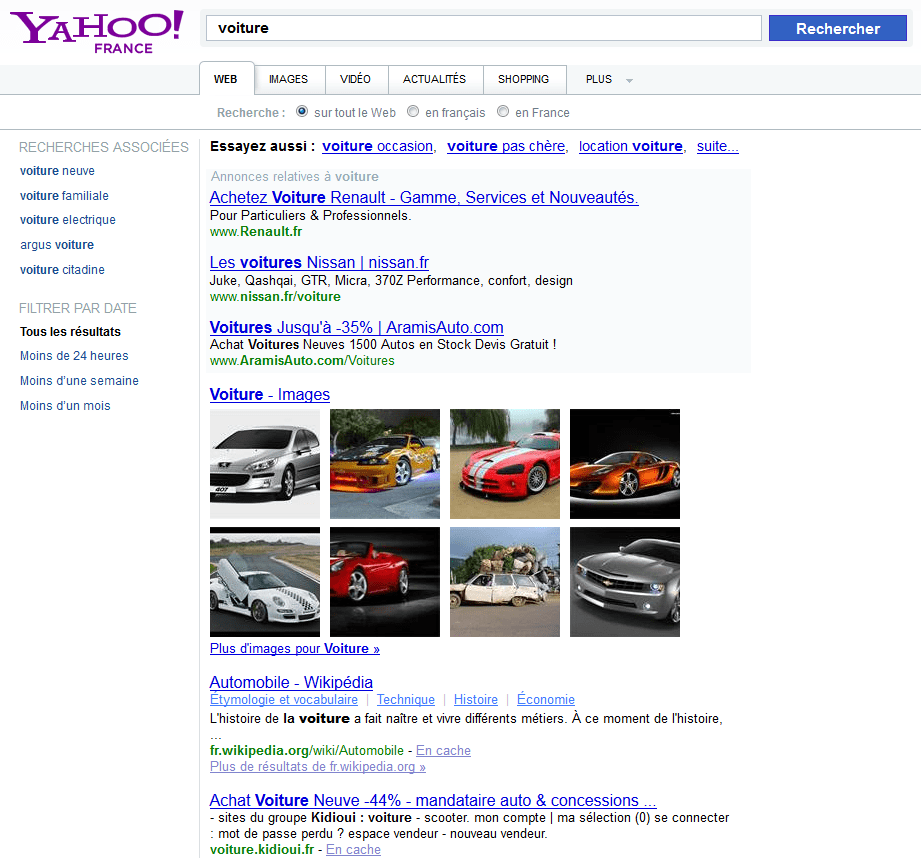Open the VIDÉO tab
The image size is (921, 858).
[x=355, y=79]
